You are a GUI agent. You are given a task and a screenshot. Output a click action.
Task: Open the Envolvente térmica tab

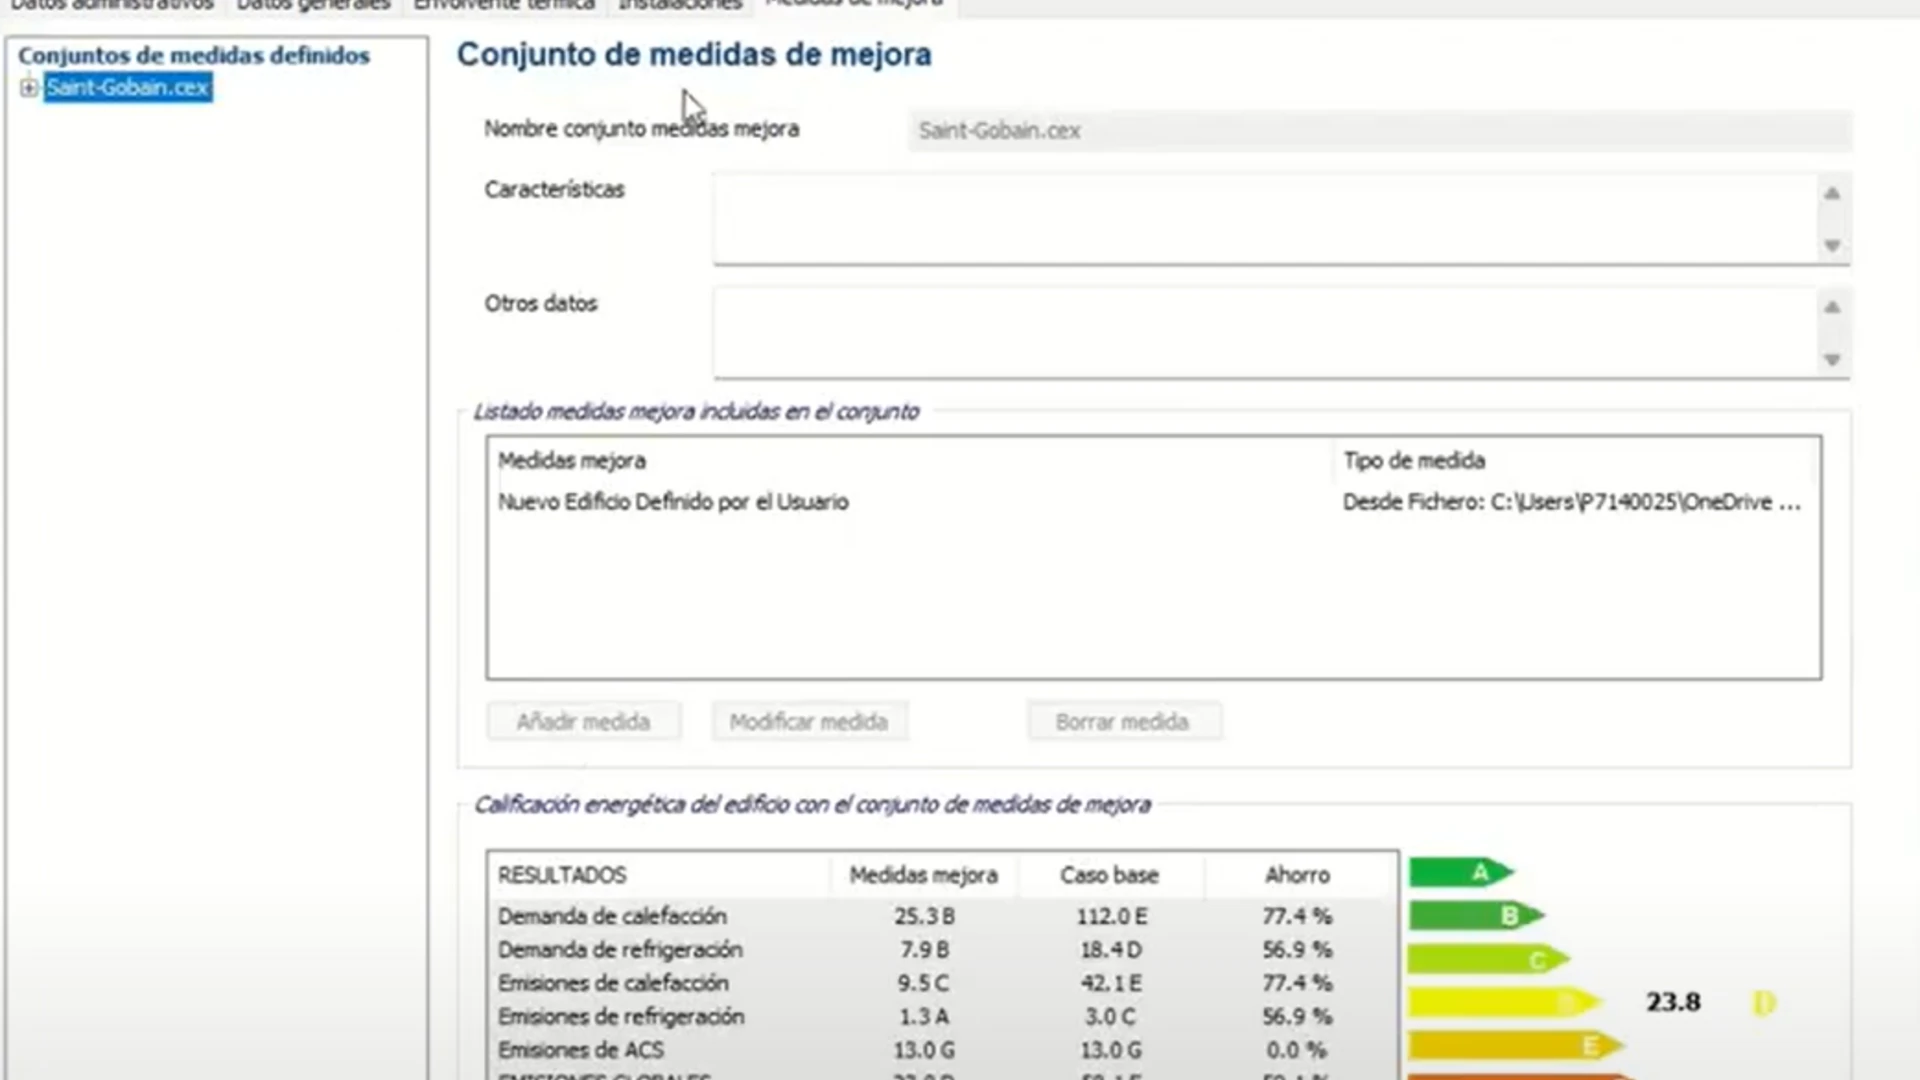click(504, 6)
